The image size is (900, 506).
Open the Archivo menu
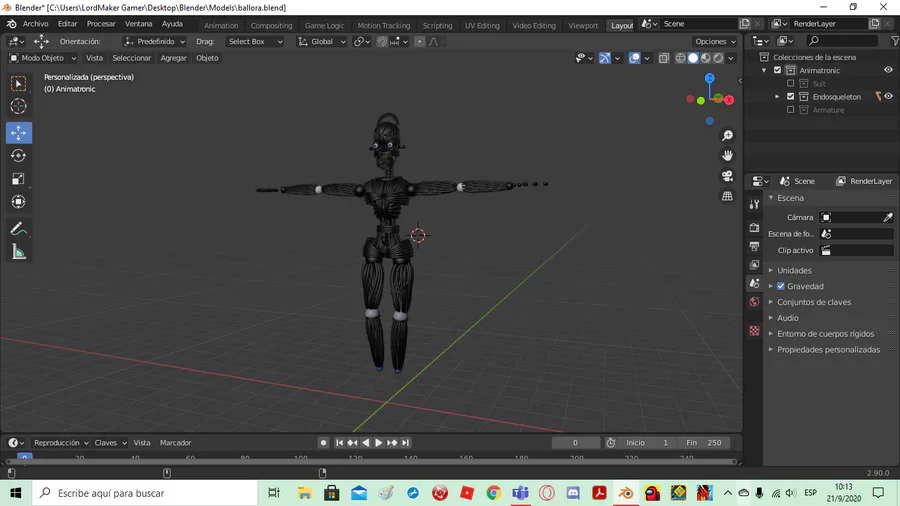(x=36, y=24)
